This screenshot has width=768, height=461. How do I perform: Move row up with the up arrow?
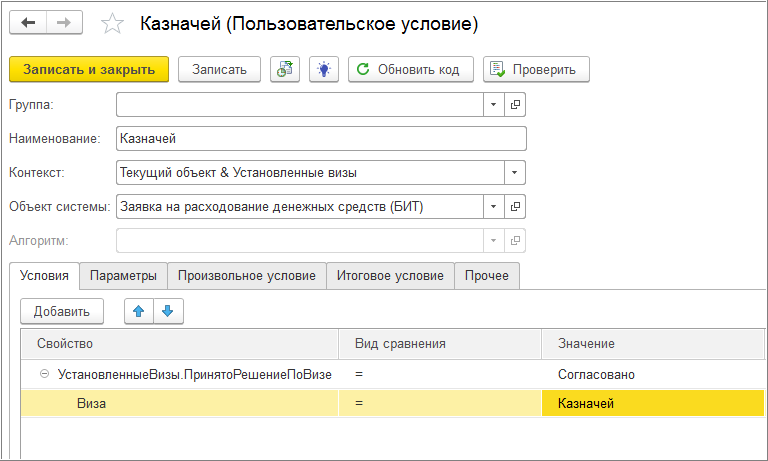click(138, 311)
